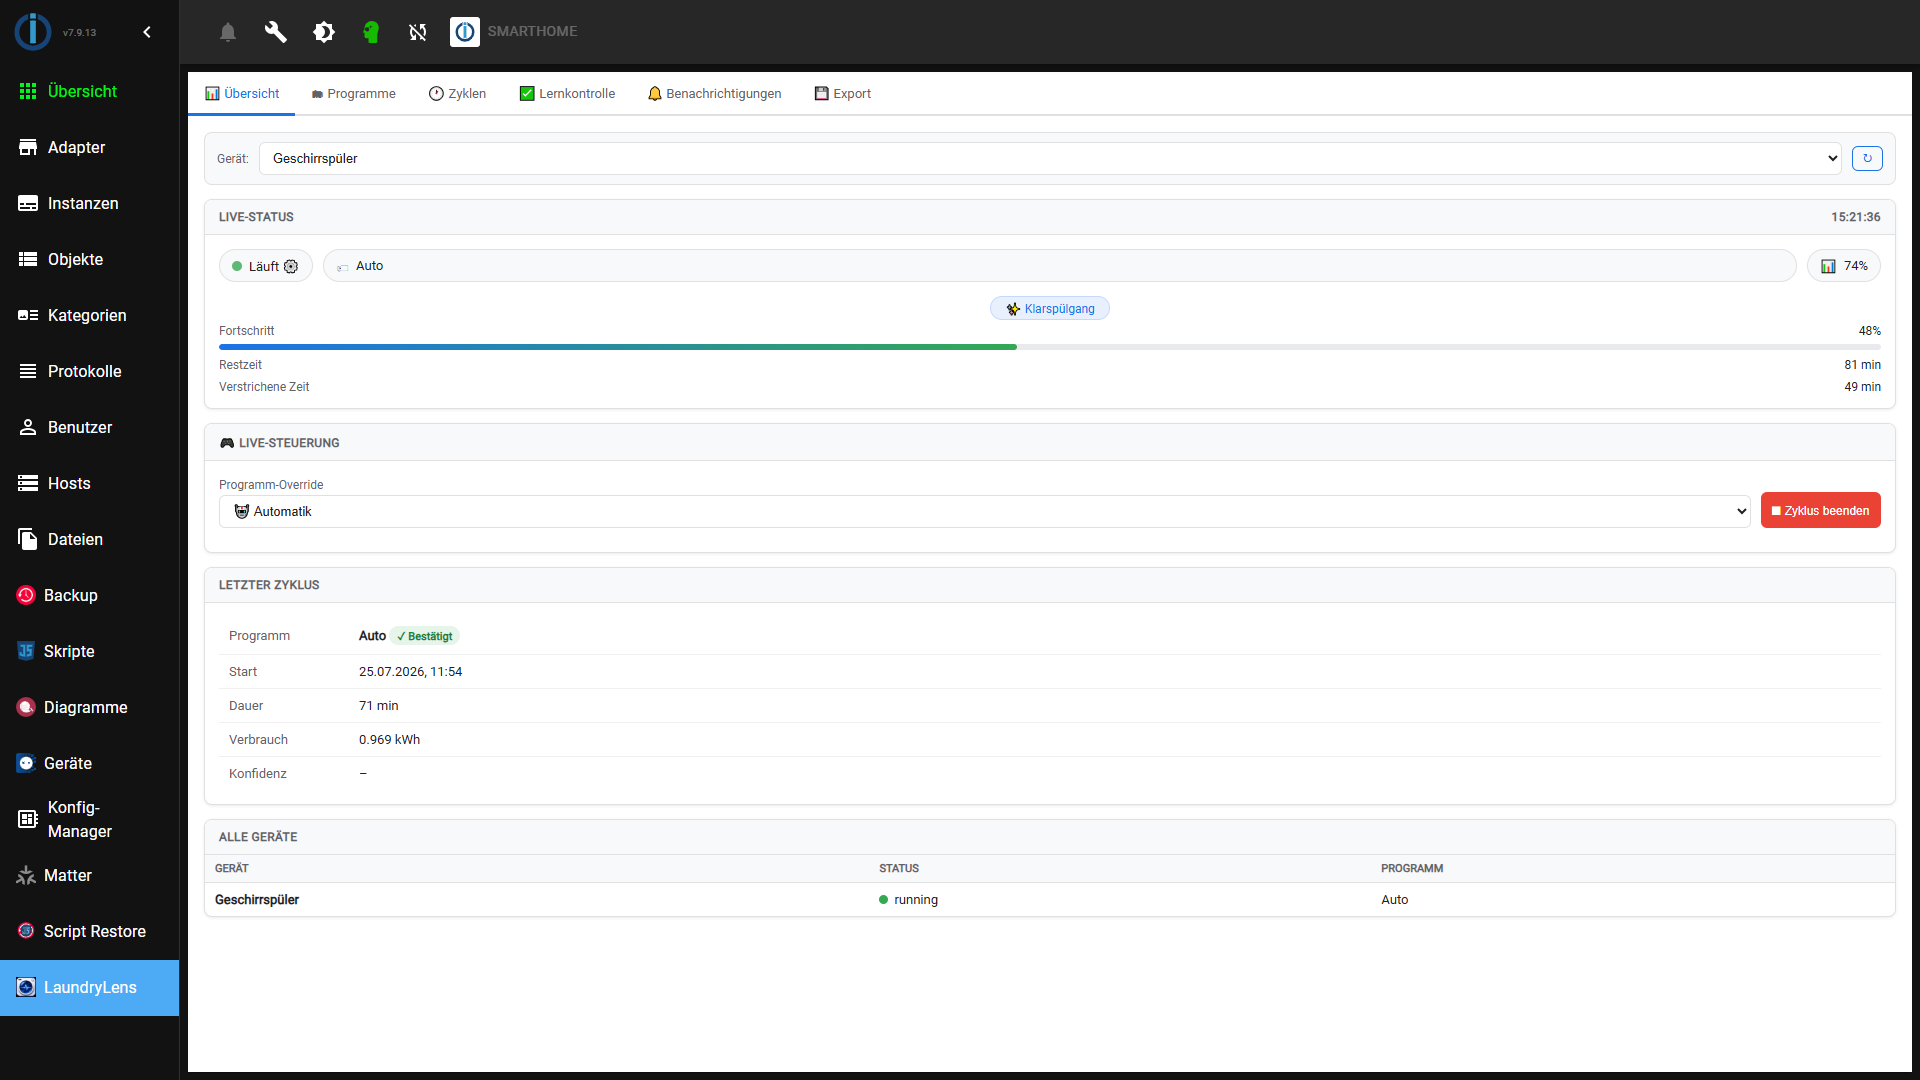Screen dimensions: 1920x1080
Task: Click the SMARTHOME host logo icon
Action: tap(465, 32)
